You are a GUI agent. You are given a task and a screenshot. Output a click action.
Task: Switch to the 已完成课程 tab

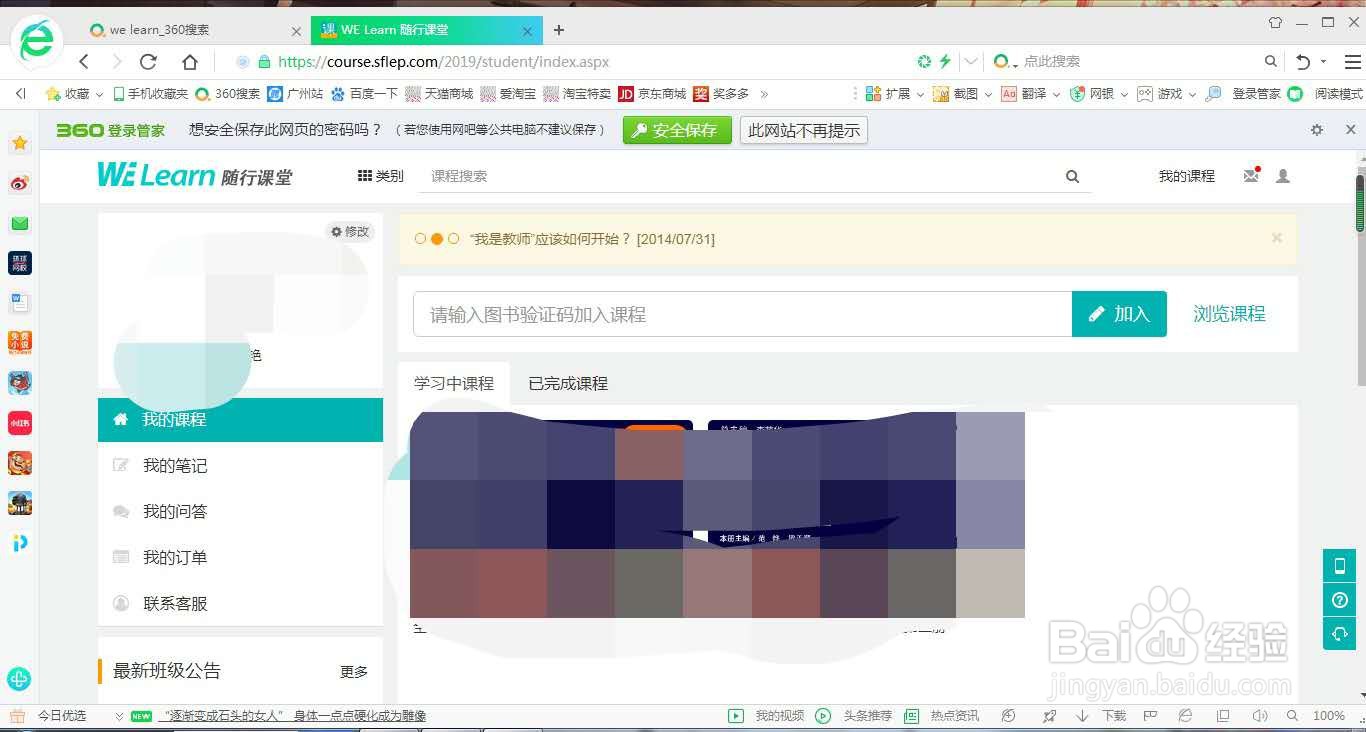click(567, 383)
